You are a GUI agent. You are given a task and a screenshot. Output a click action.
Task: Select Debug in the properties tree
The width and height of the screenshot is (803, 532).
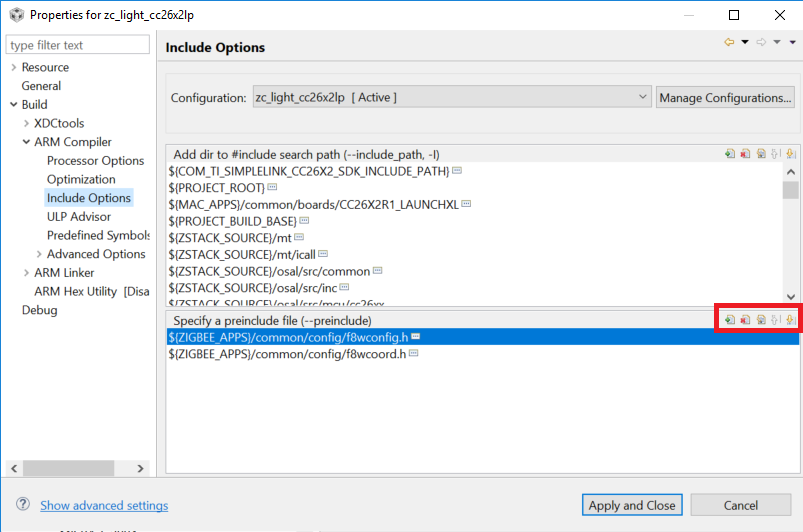click(x=39, y=310)
